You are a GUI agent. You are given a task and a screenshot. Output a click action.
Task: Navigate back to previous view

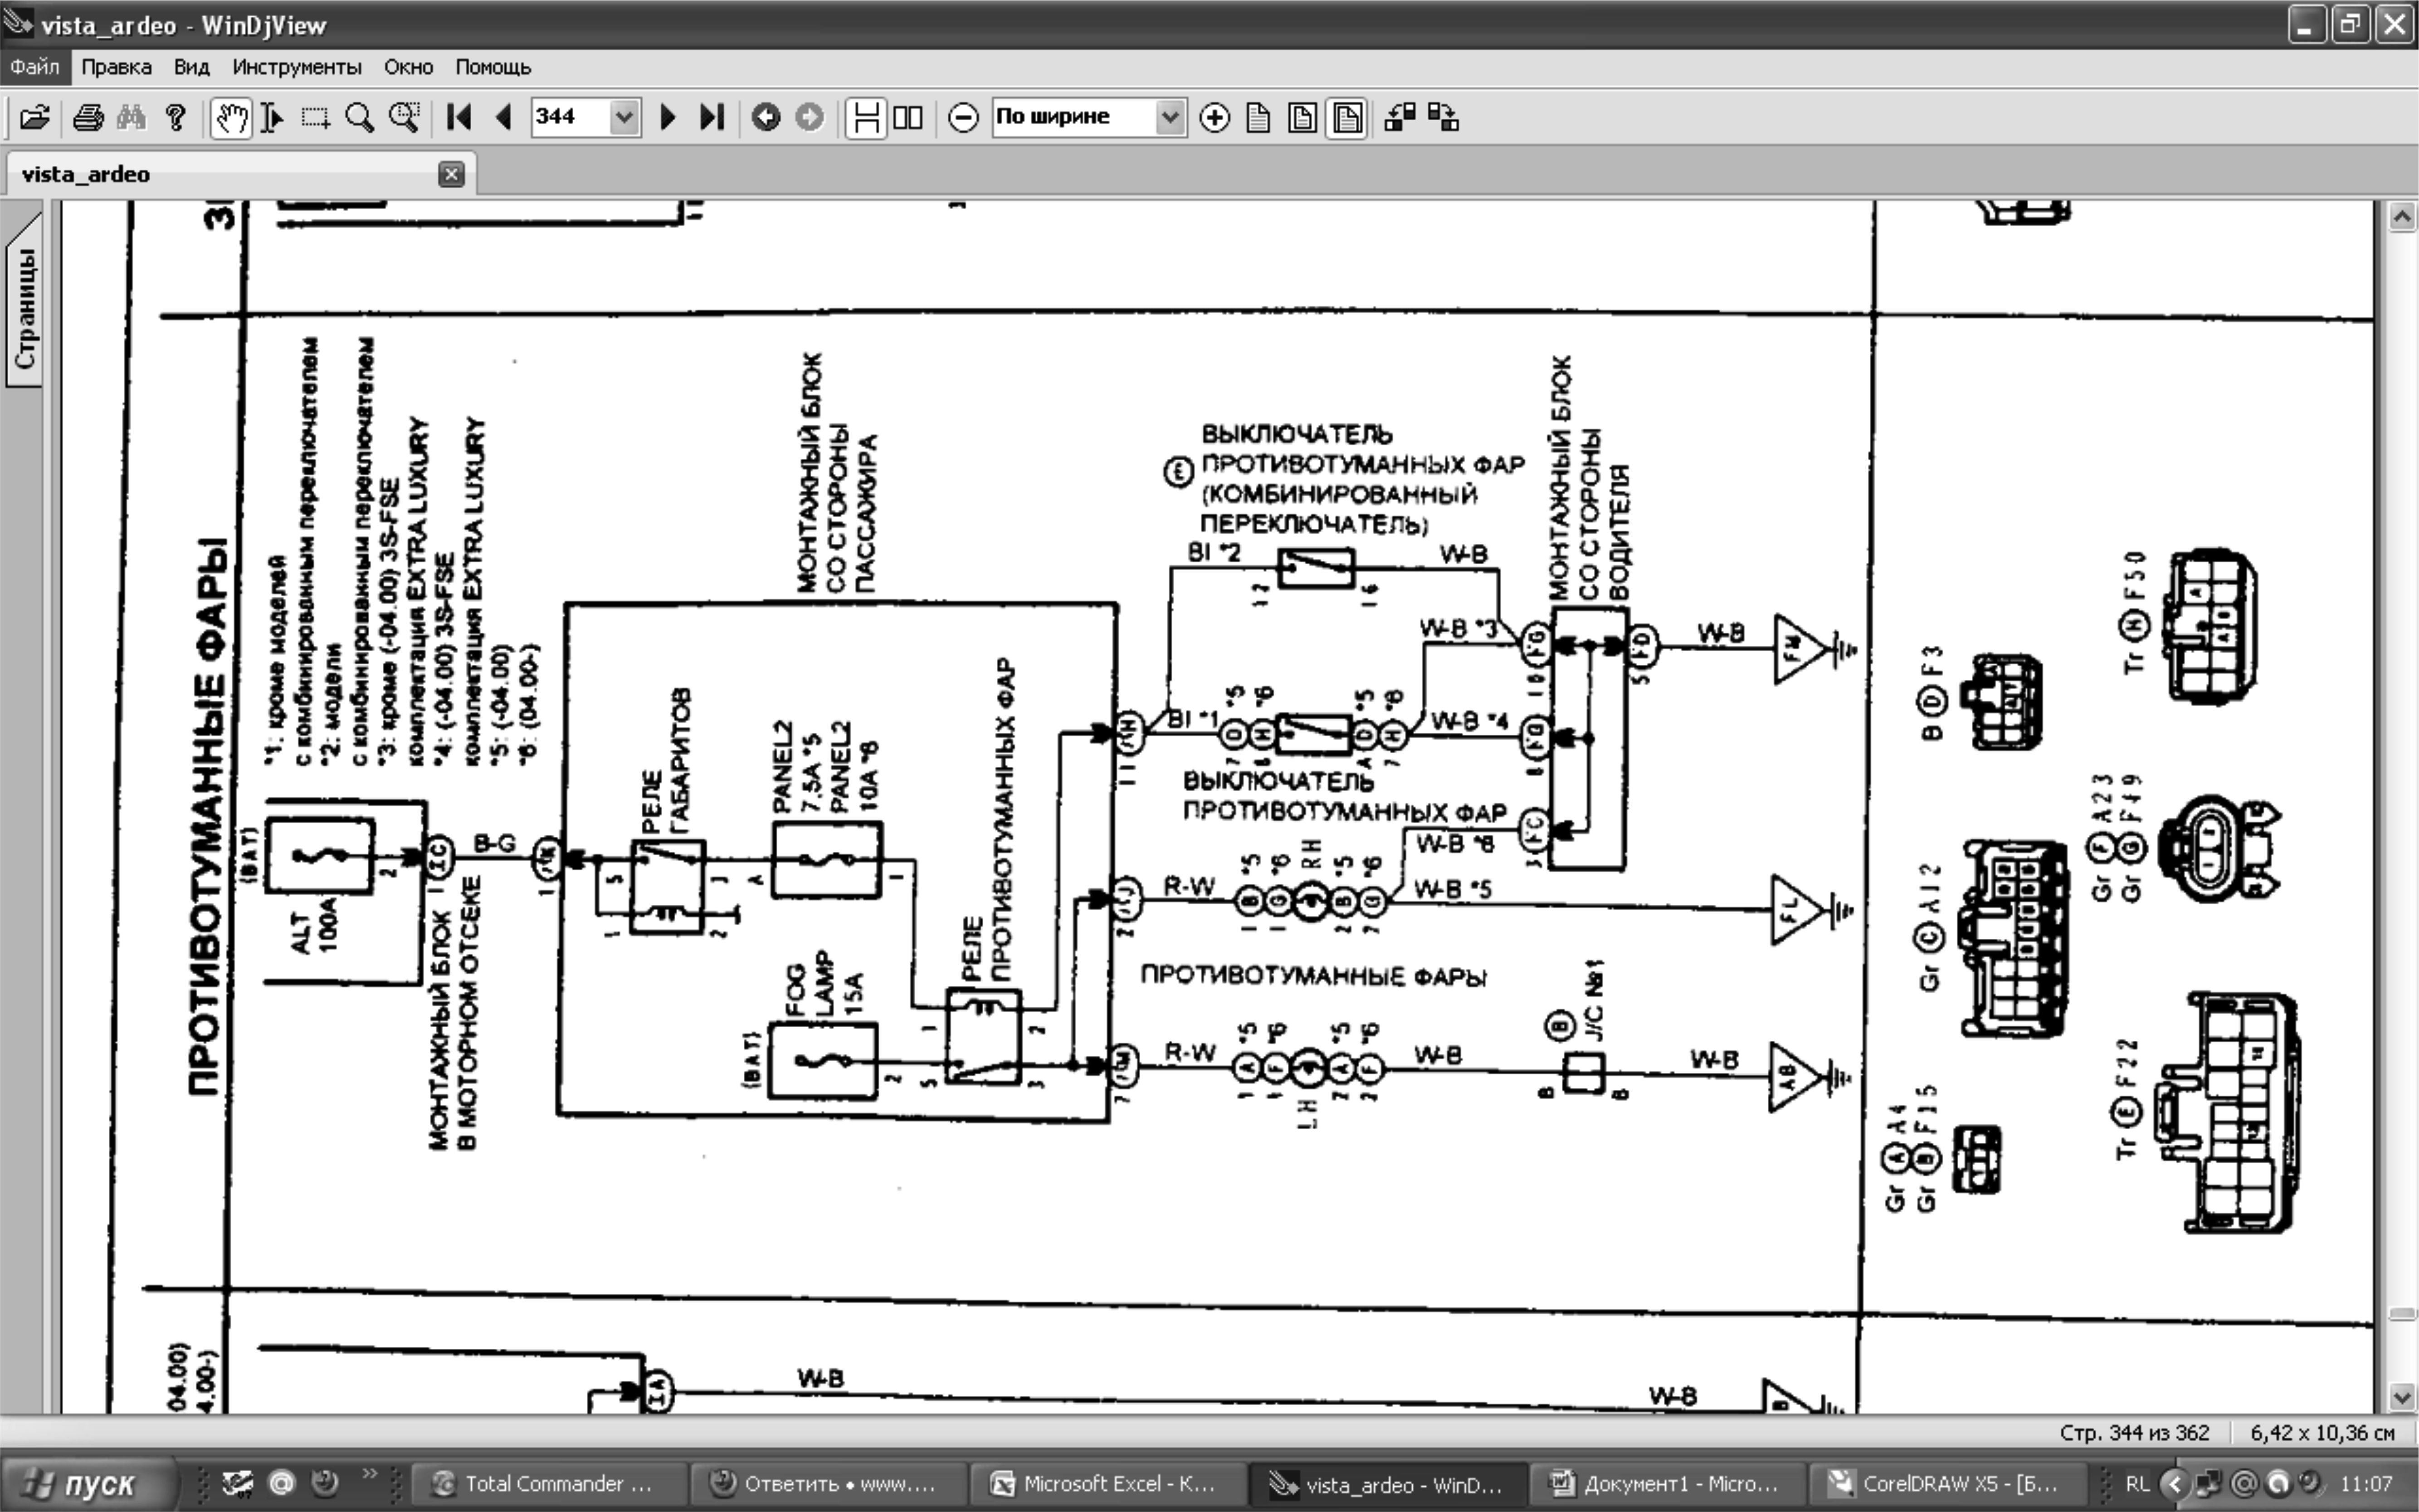[766, 118]
